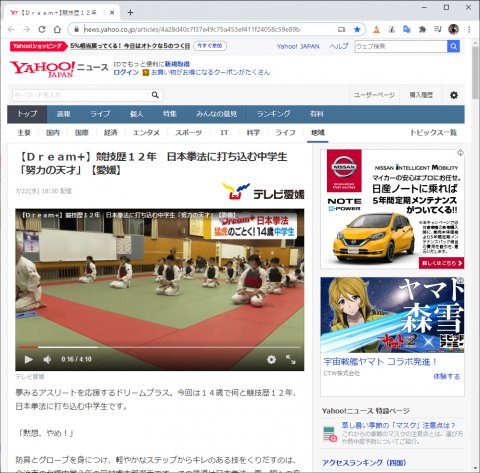Open the 科学 category

coord(253,133)
